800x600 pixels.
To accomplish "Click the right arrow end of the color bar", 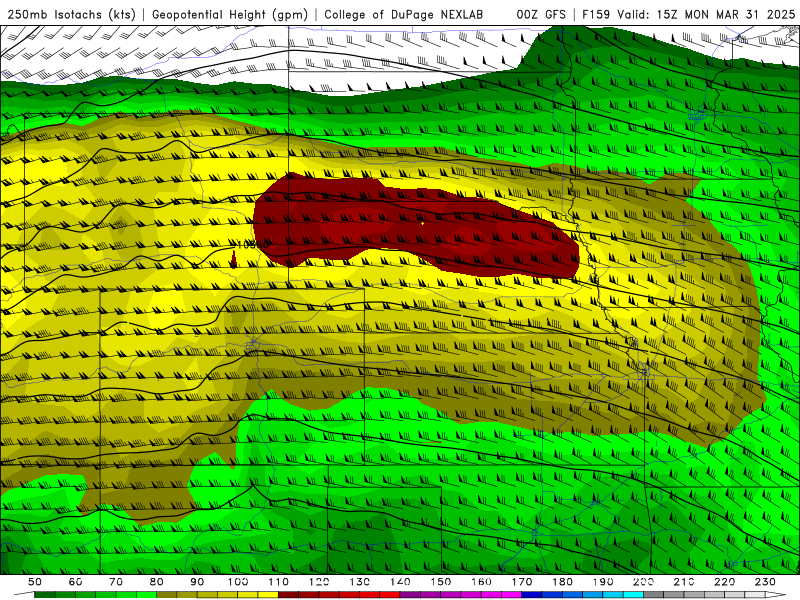I will coord(776,595).
